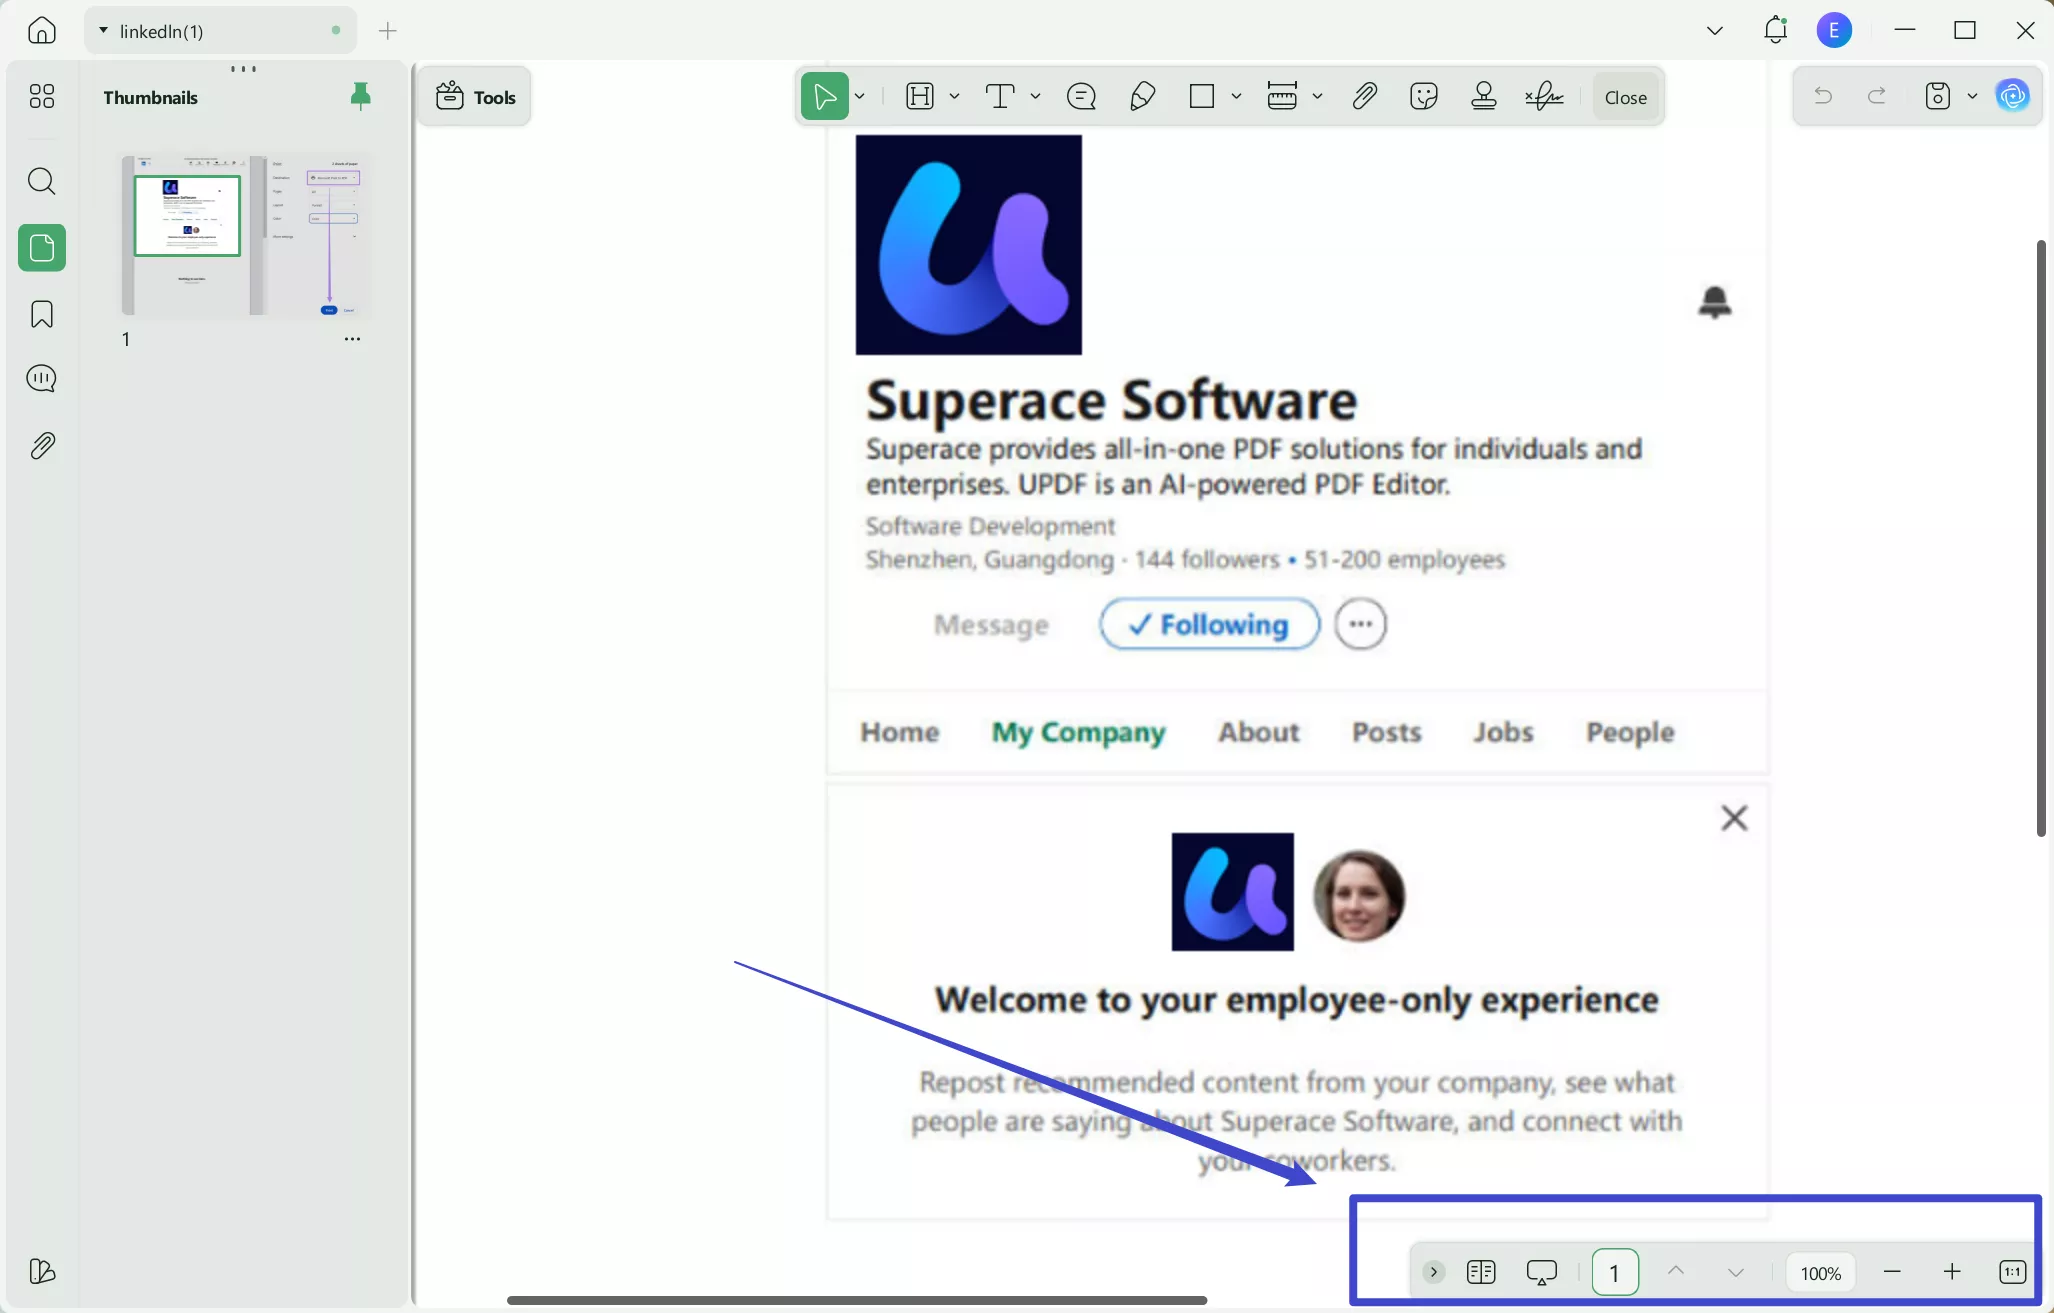Toggle the Thumbnails panel pin

pos(360,96)
